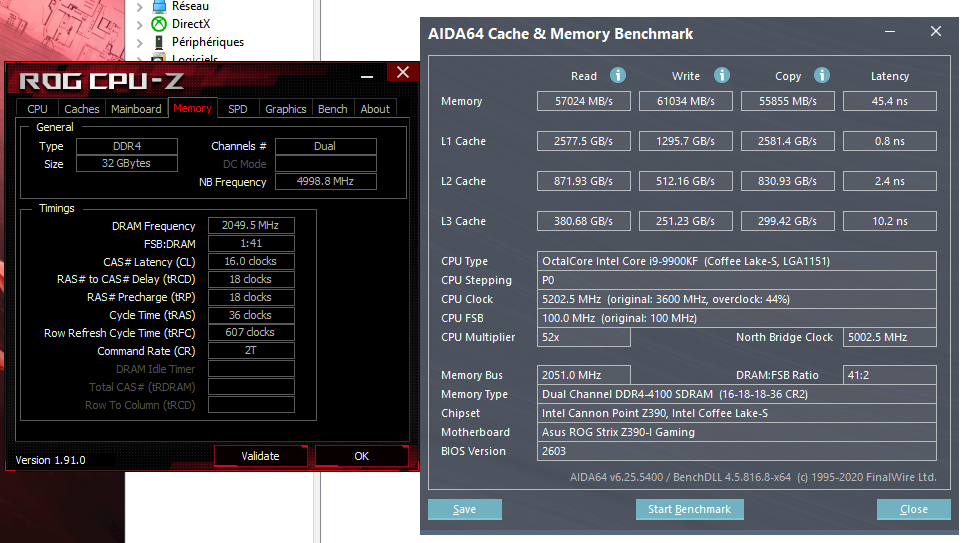The image size is (966, 543).
Task: Click the L3 Cache Read 380.68 GB/s value
Action: click(x=583, y=221)
